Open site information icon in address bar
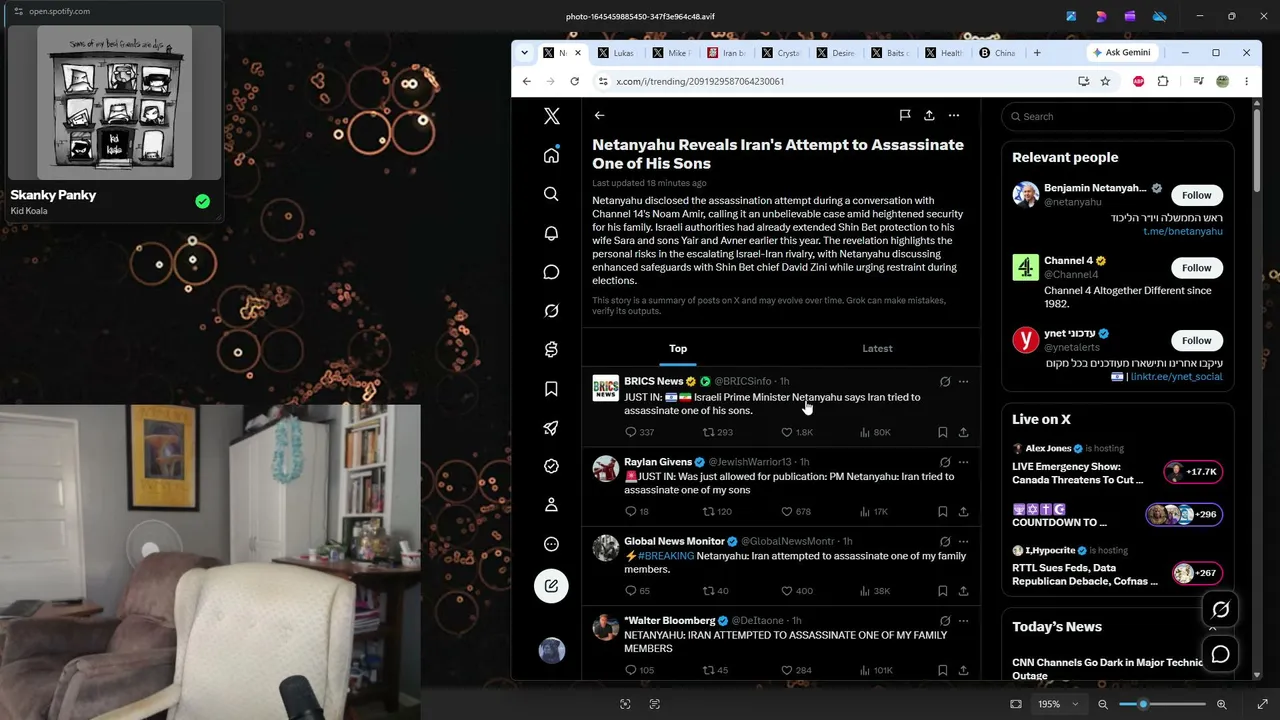The width and height of the screenshot is (1280, 720). click(x=602, y=81)
